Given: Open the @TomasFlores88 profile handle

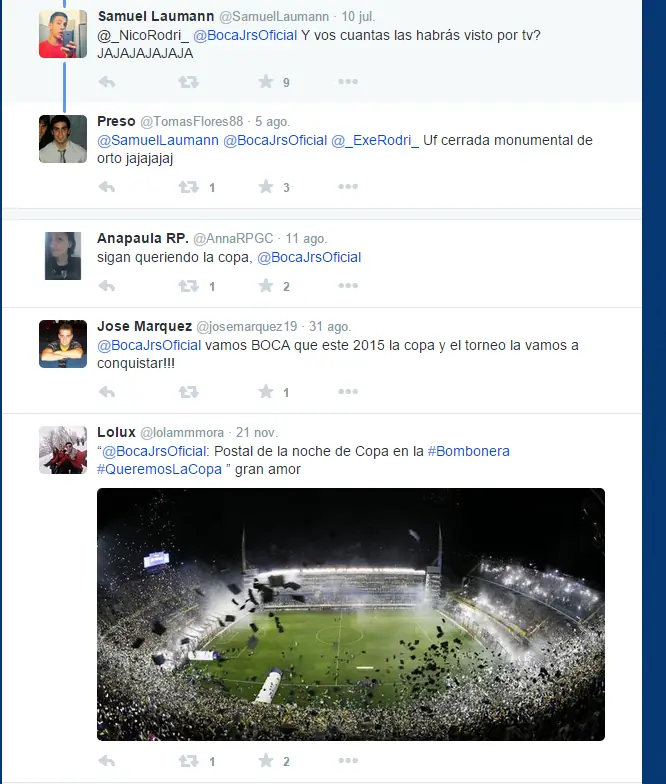Looking at the screenshot, I should point(192,122).
